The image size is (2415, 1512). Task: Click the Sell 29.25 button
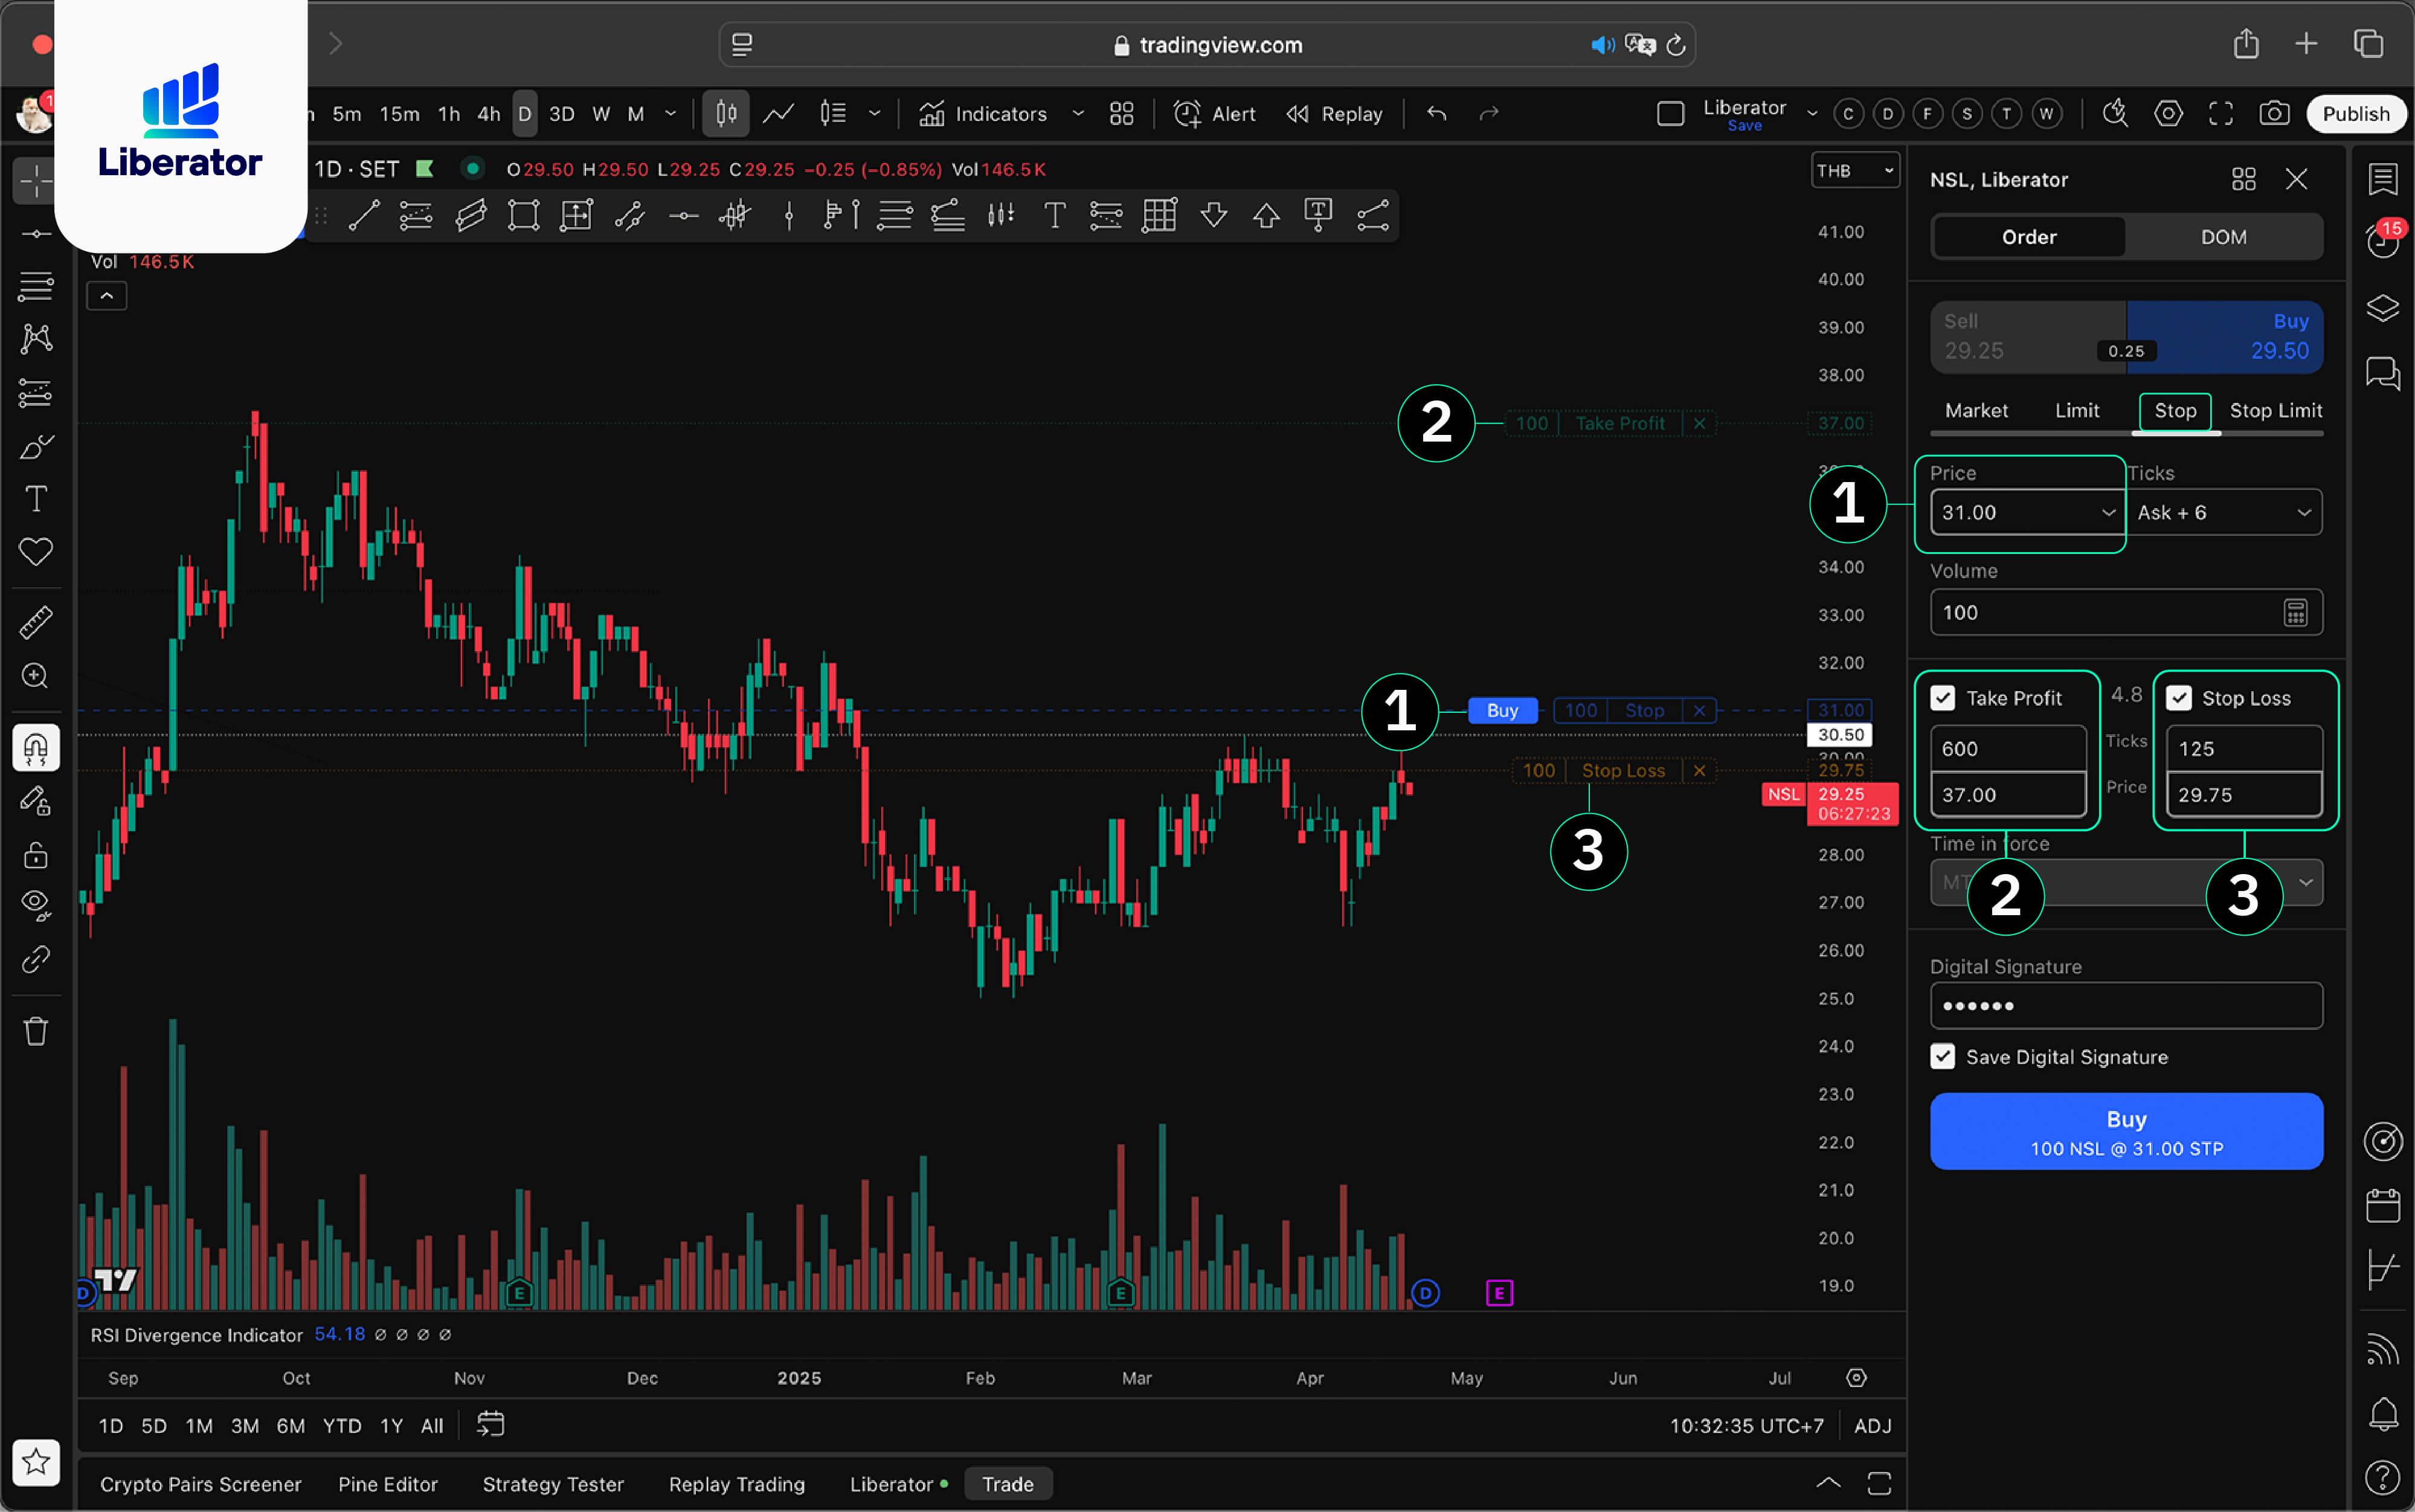(2027, 337)
